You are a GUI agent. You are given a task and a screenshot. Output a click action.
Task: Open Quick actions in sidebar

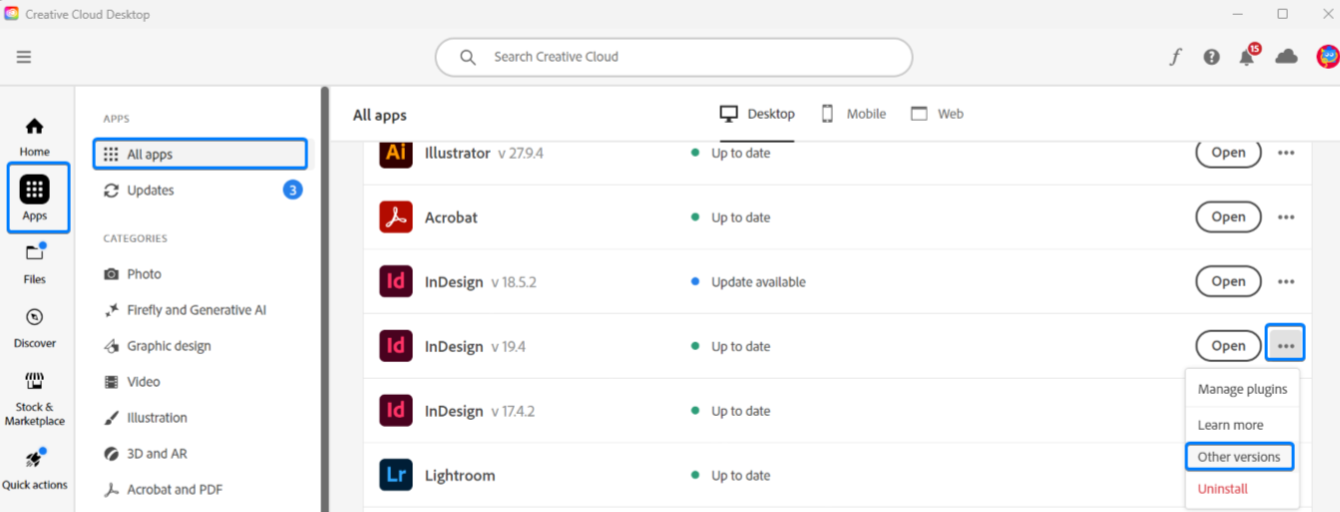pyautogui.click(x=35, y=470)
